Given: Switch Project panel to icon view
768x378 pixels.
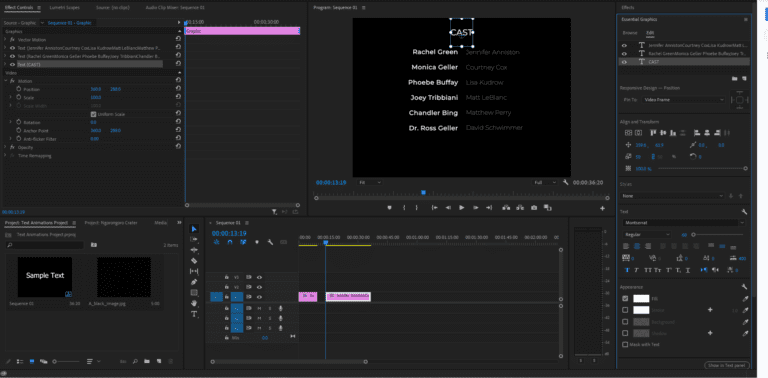Looking at the screenshot, I should coord(32,361).
